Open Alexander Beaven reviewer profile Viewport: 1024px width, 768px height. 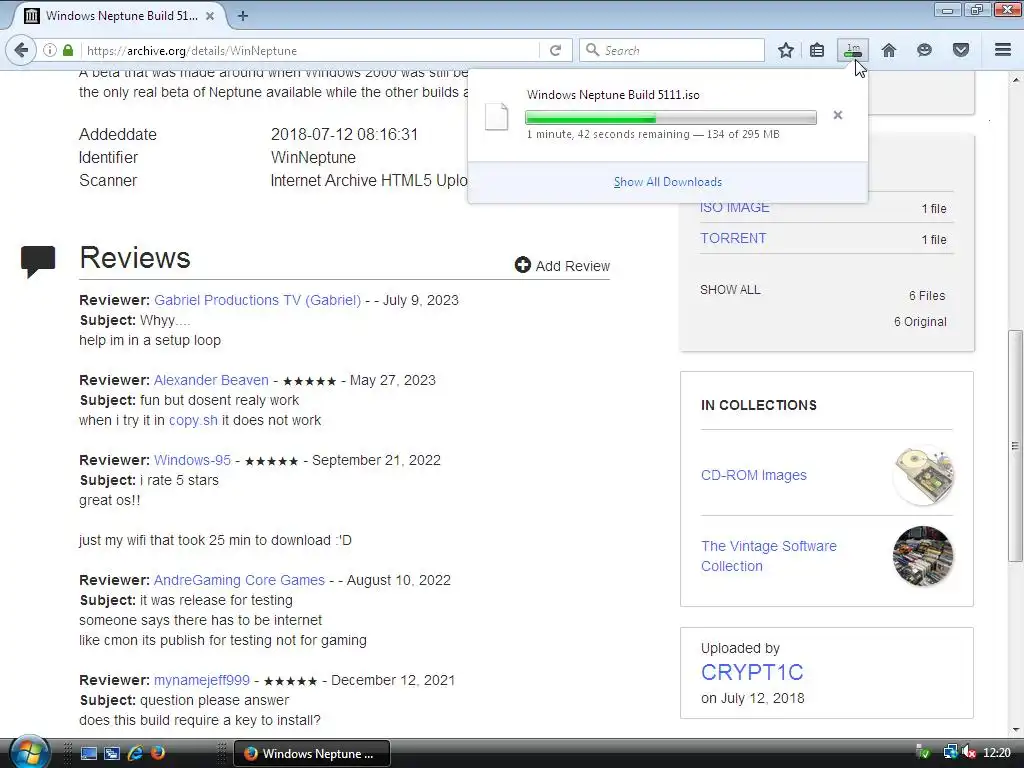tap(211, 380)
